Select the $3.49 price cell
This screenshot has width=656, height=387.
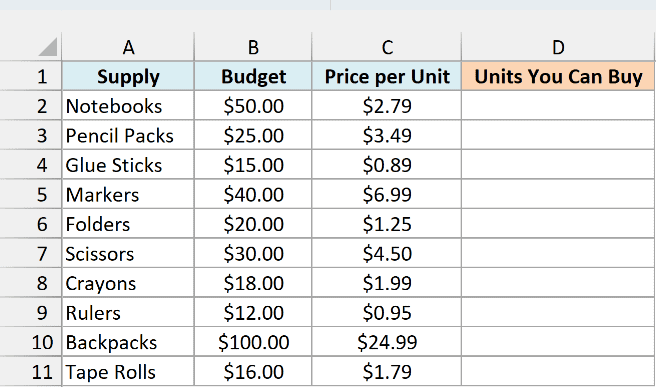point(387,135)
